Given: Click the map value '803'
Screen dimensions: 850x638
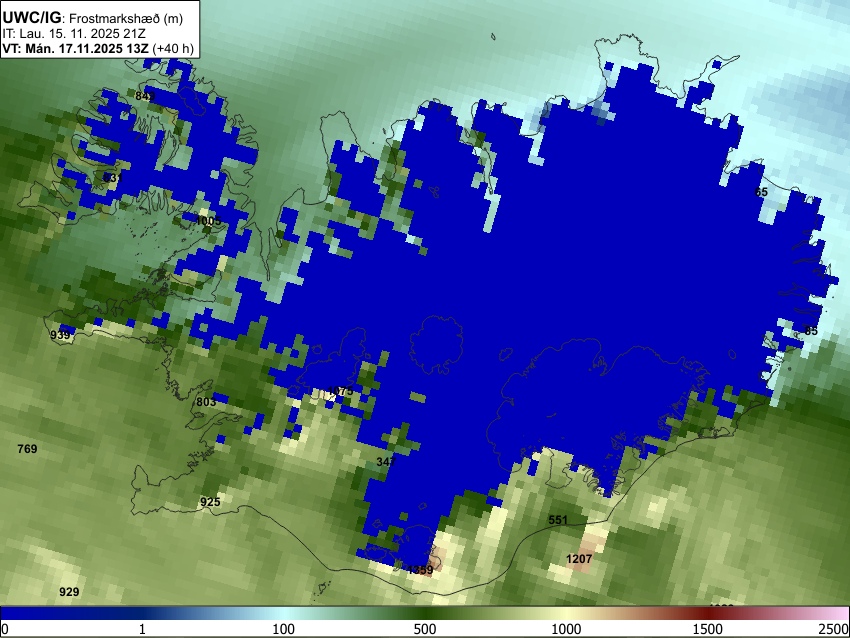Looking at the screenshot, I should point(206,402).
